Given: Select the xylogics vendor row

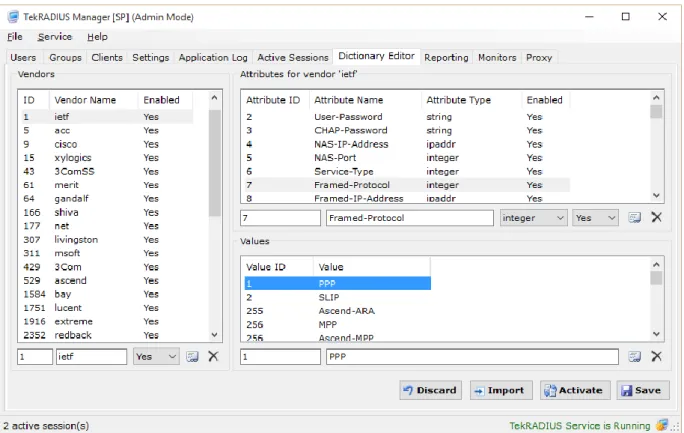Looking at the screenshot, I should [x=107, y=158].
